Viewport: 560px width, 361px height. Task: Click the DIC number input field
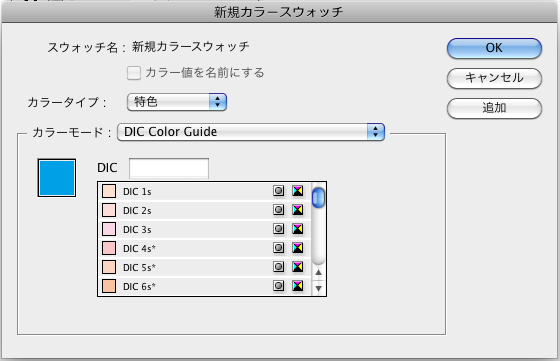169,168
